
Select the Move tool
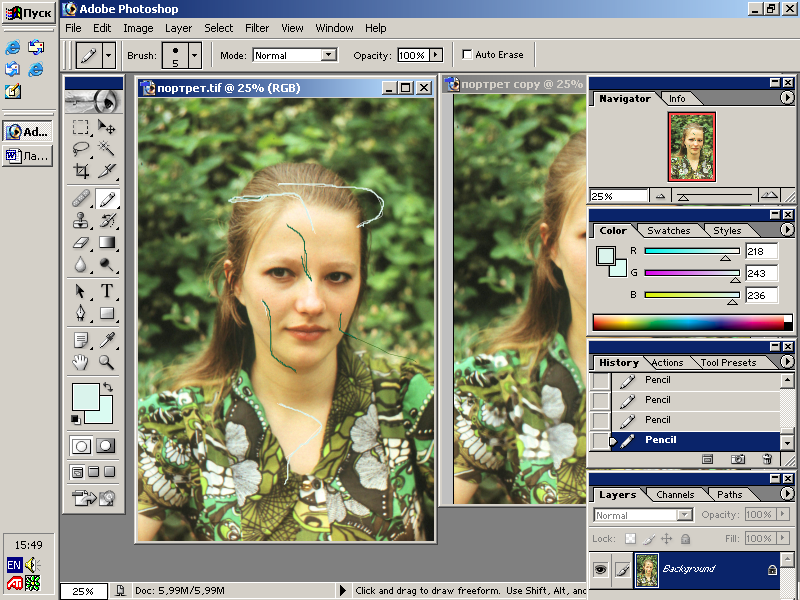[x=106, y=127]
